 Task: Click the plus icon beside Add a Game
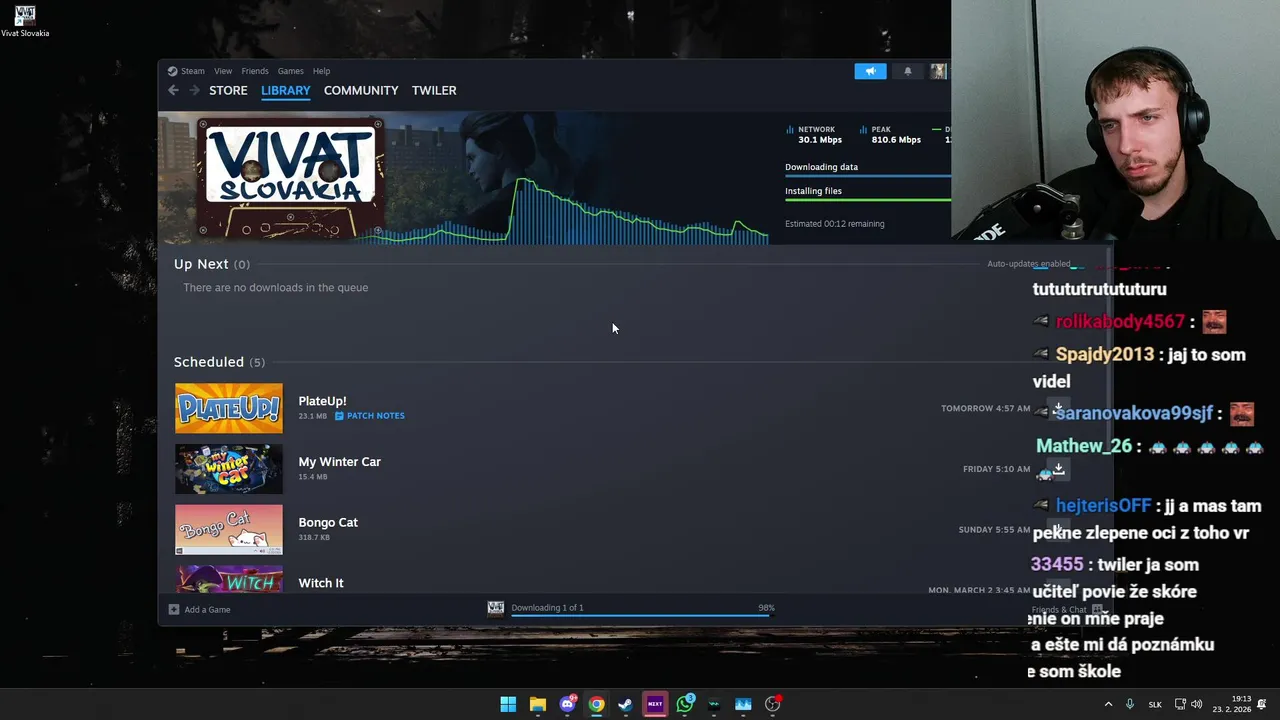click(x=174, y=609)
